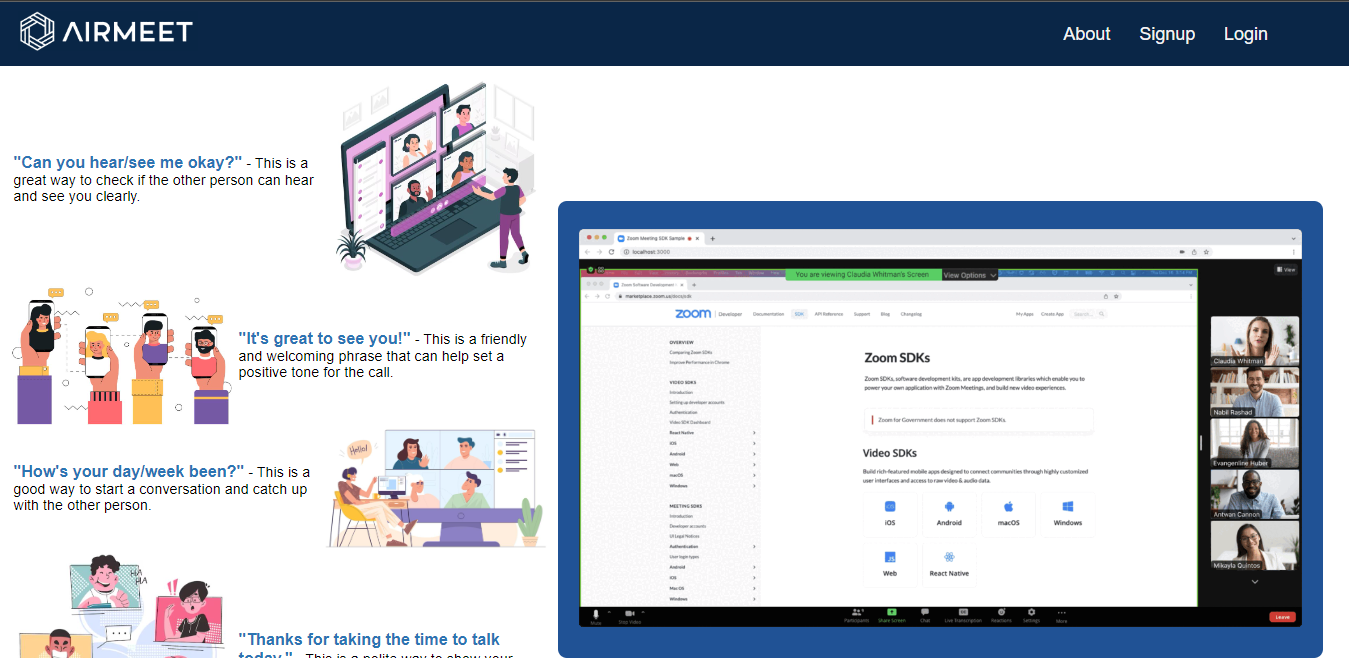Image resolution: width=1349 pixels, height=658 pixels.
Task: Select Nabil Rashad's video thumbnail
Action: pyautogui.click(x=1255, y=392)
